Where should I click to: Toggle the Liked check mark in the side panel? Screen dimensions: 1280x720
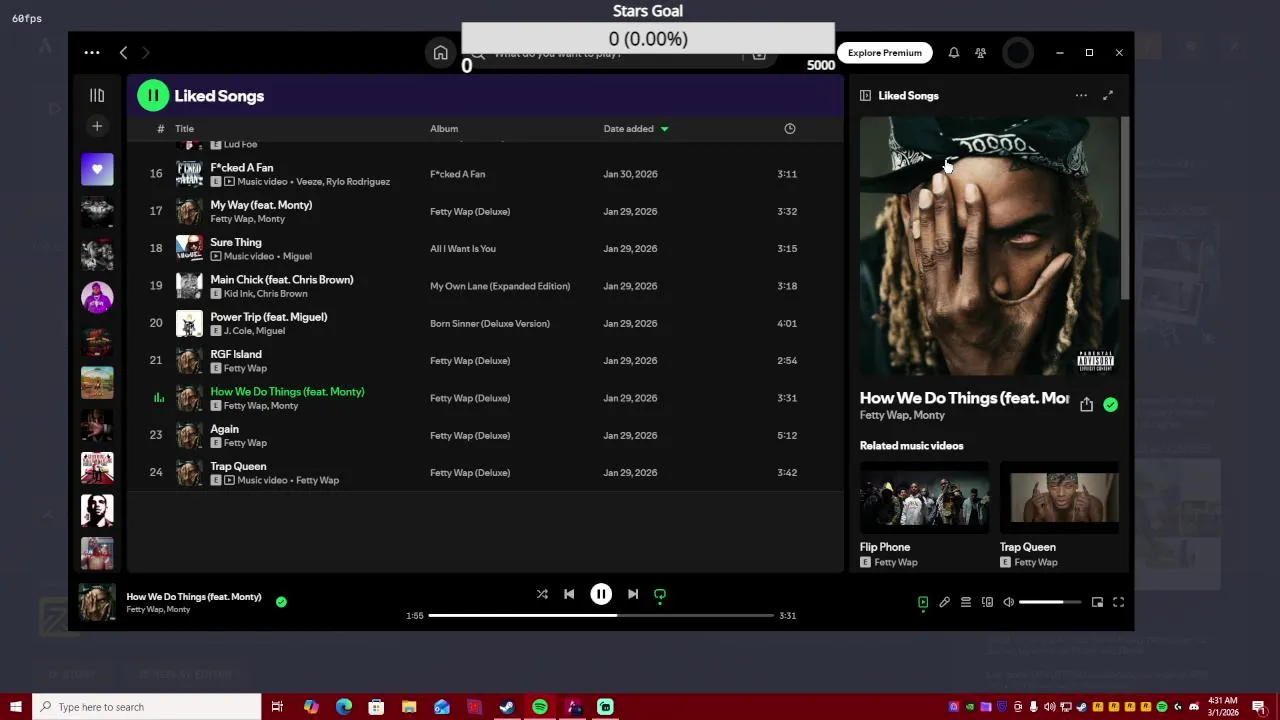pyautogui.click(x=1111, y=405)
